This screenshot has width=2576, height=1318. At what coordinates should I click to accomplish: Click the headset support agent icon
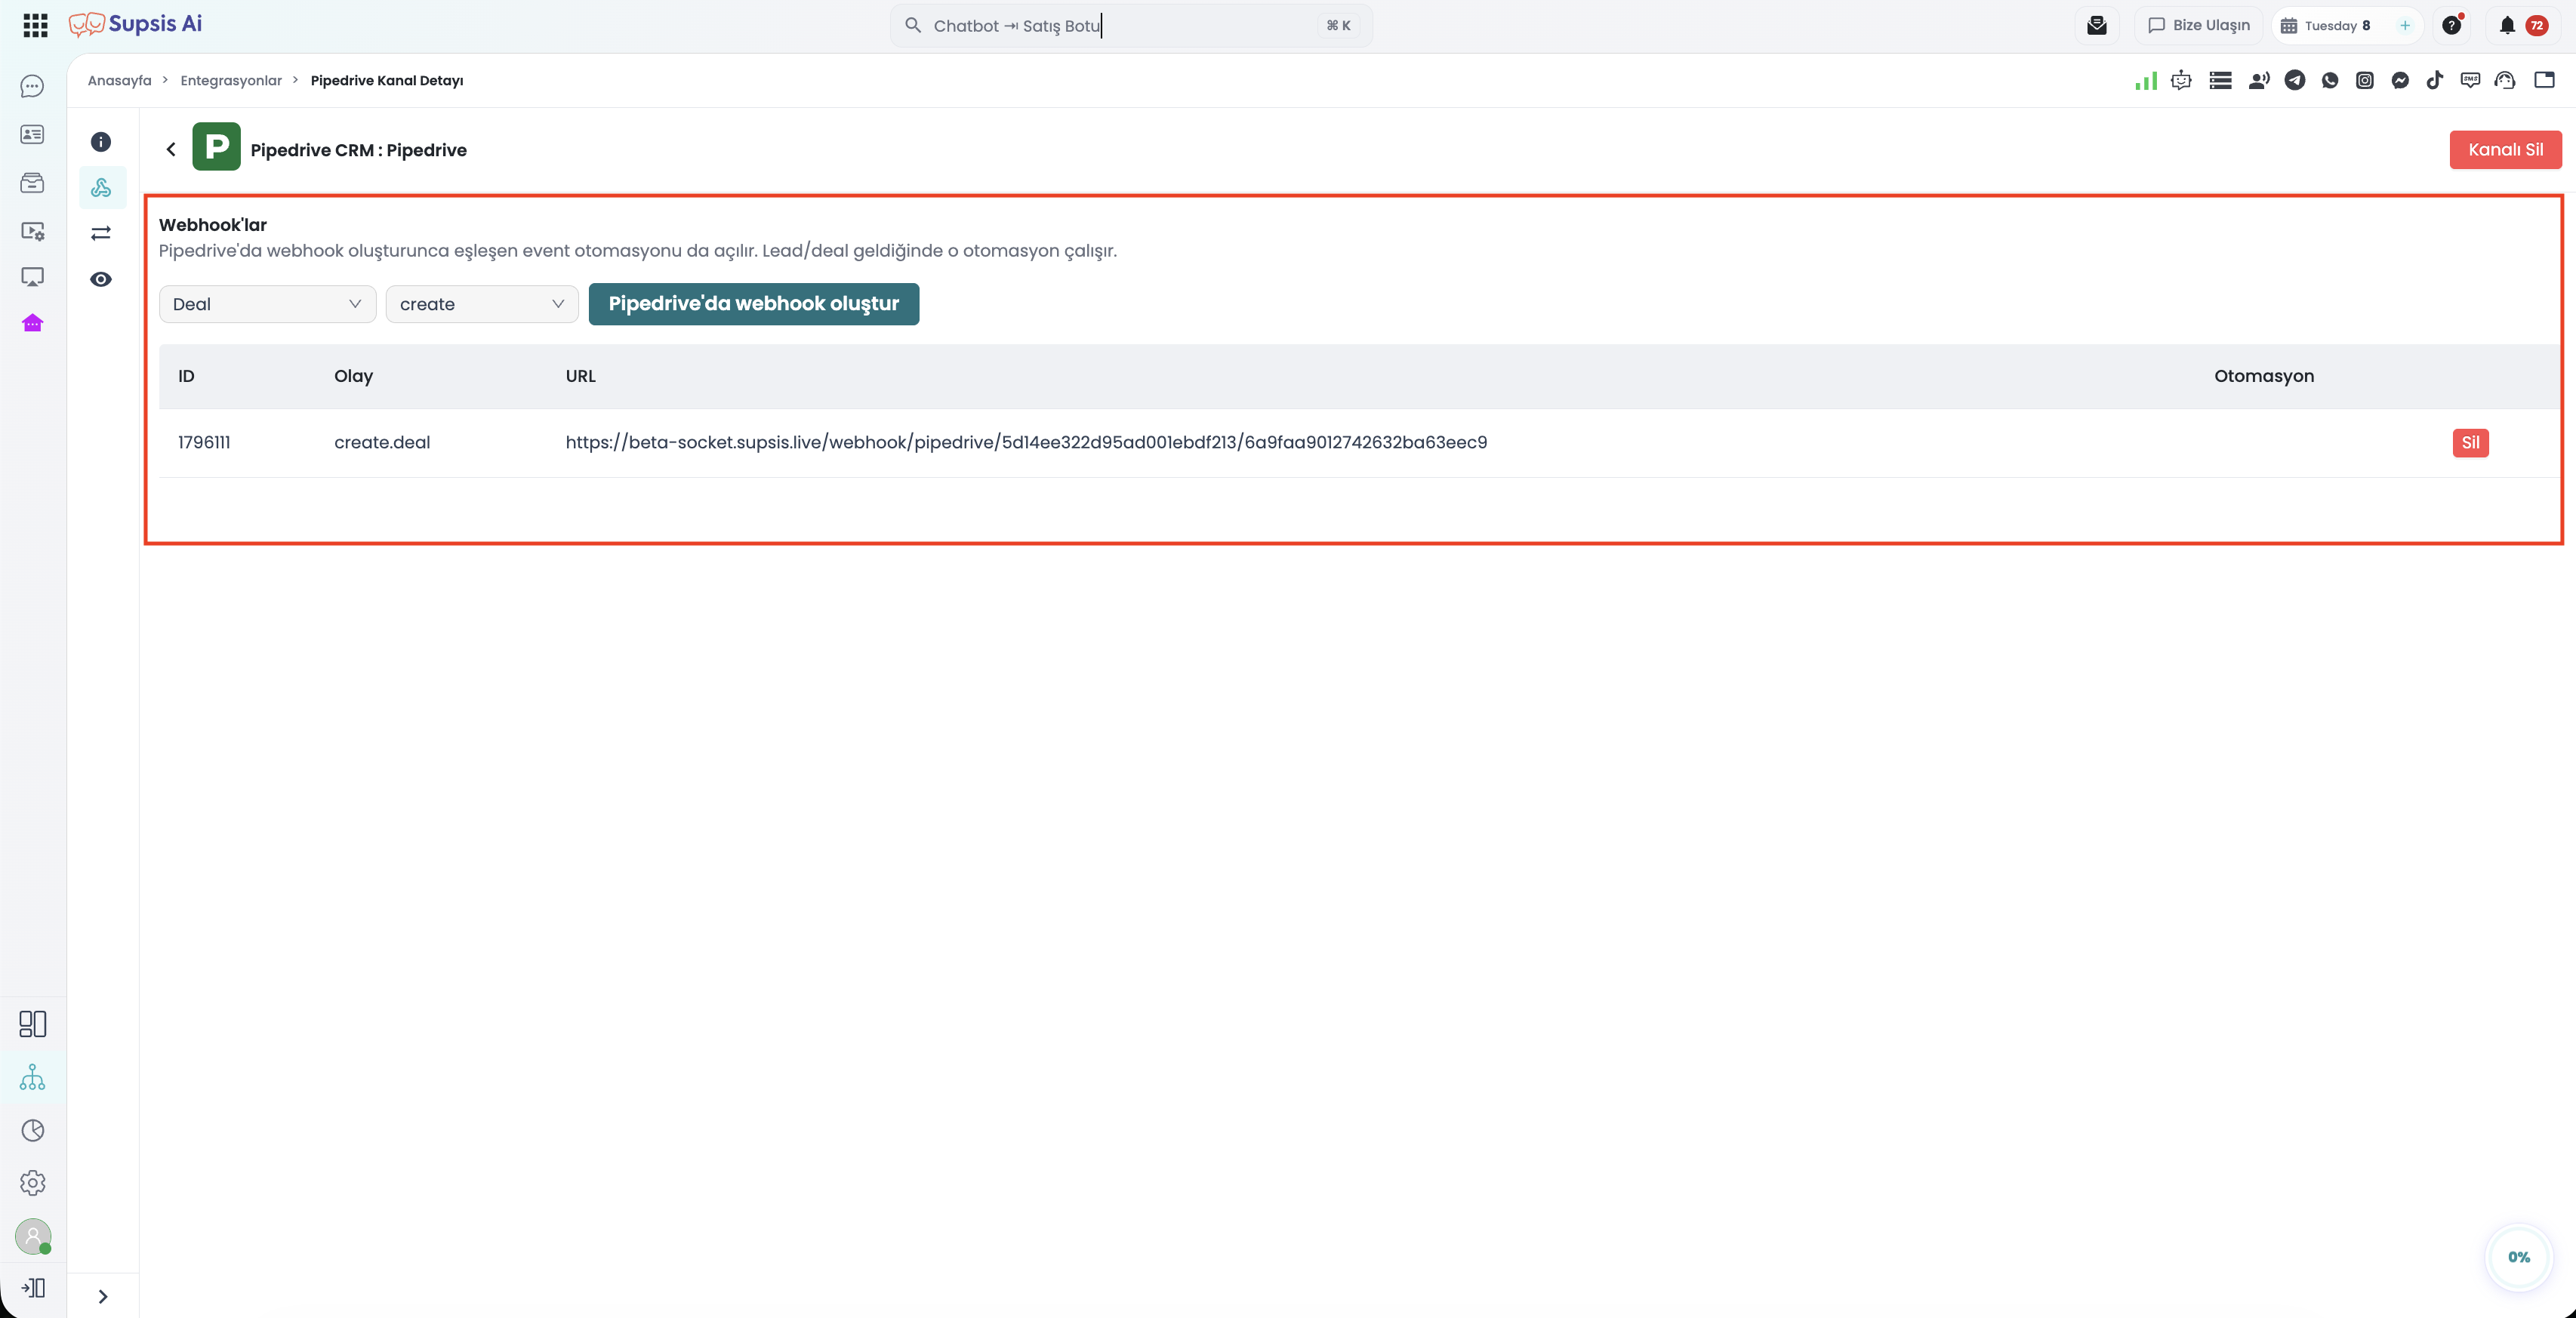click(2505, 80)
